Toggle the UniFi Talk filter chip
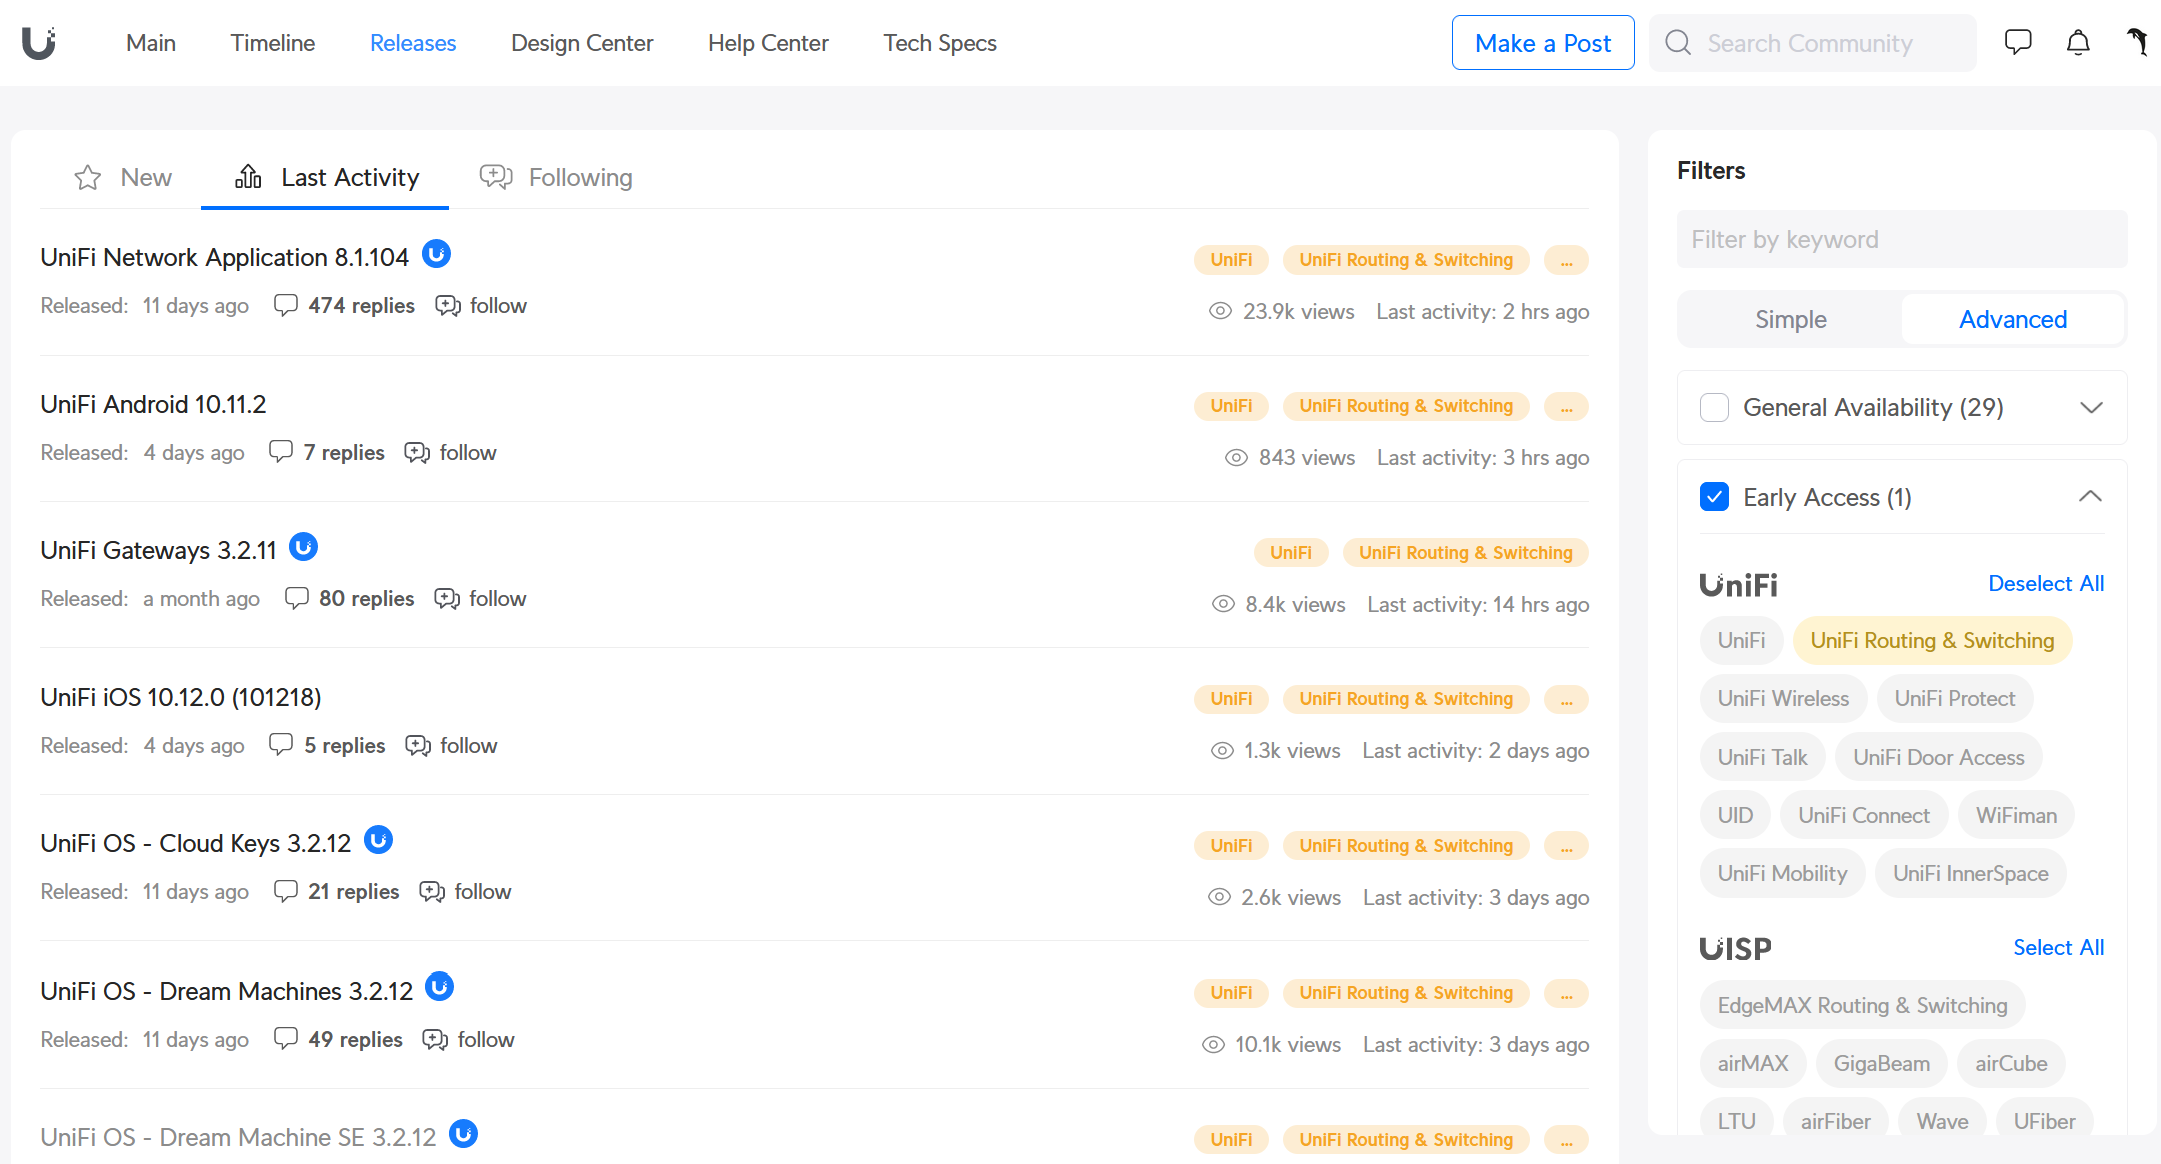 [1762, 757]
